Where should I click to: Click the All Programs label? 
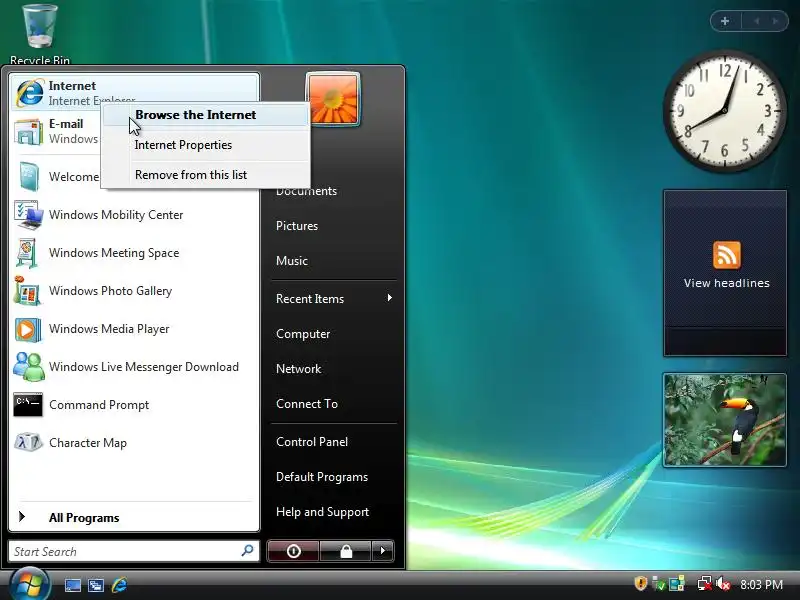84,518
